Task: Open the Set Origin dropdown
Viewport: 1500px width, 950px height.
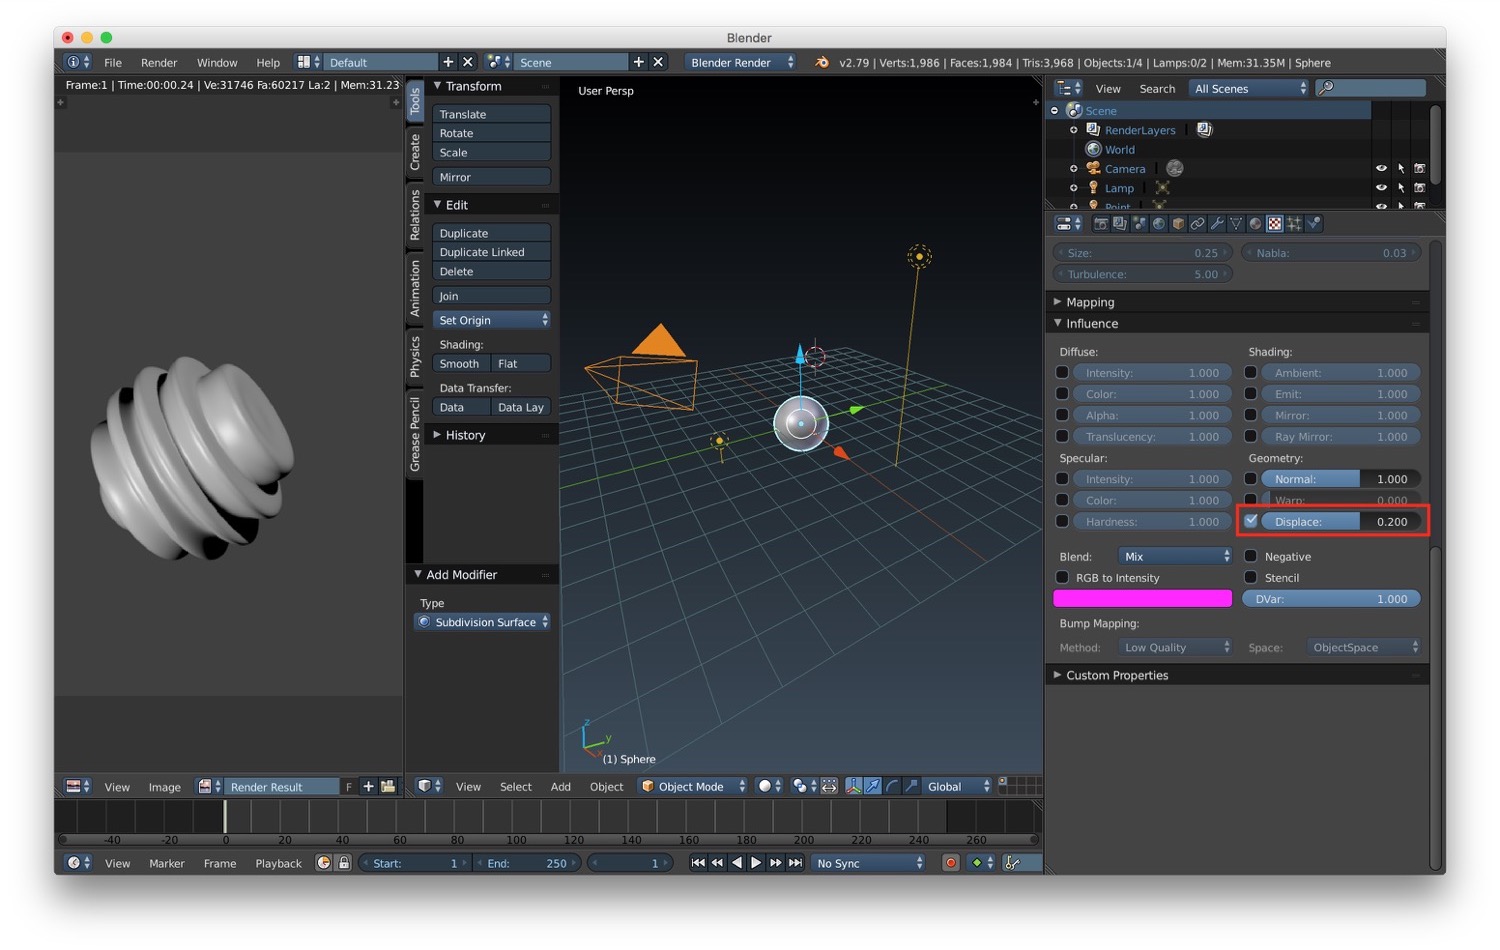Action: point(491,320)
